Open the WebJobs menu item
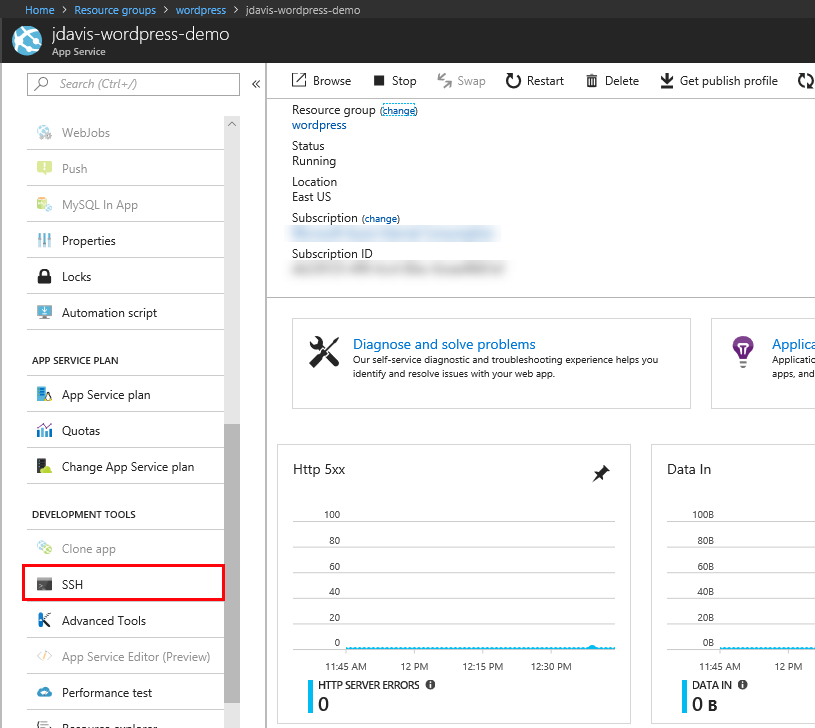The image size is (815, 728). (125, 133)
